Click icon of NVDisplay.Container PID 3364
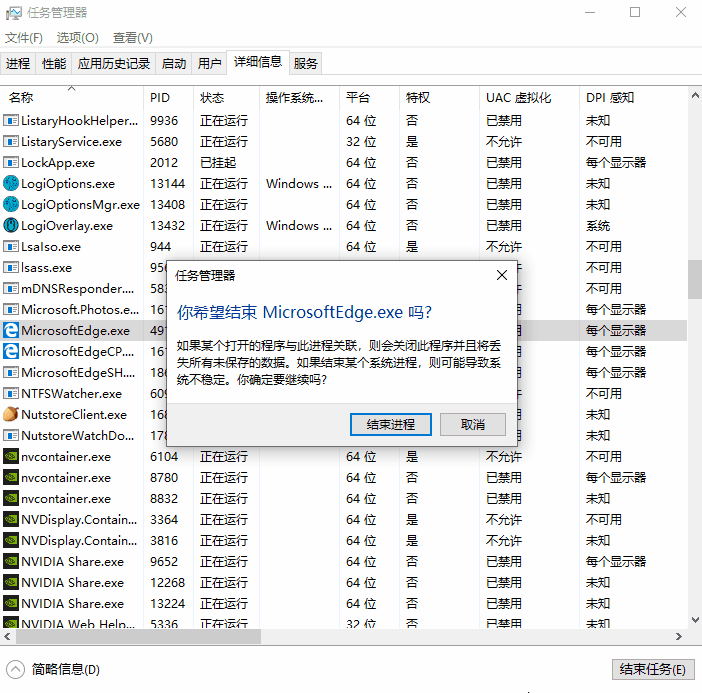The height and width of the screenshot is (693, 702). tap(11, 519)
